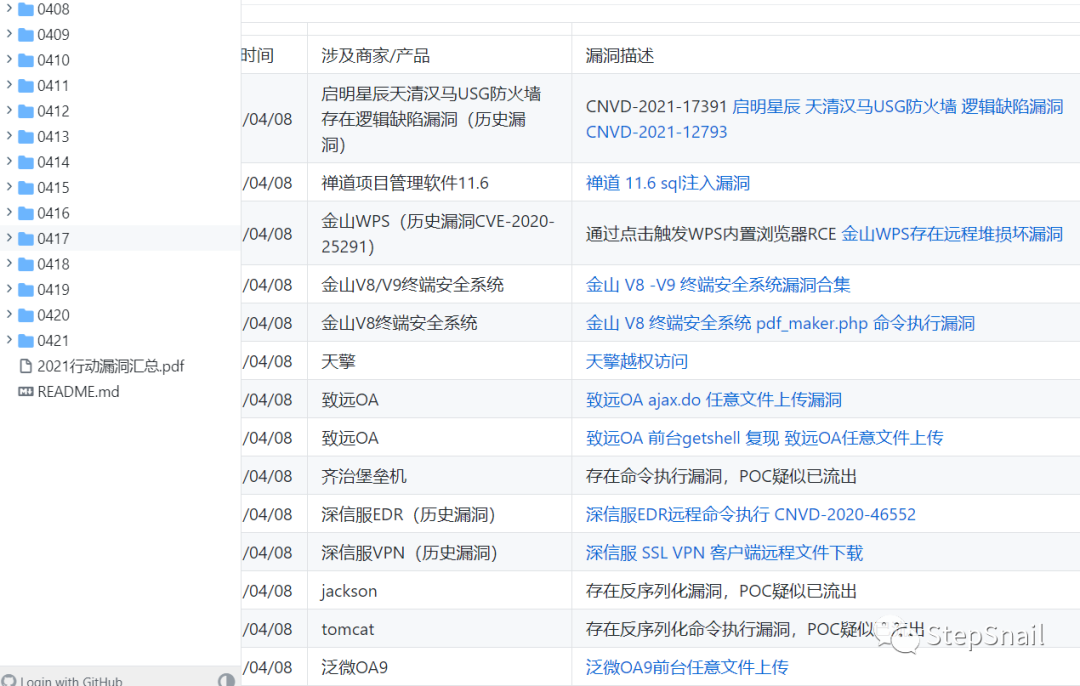Click the 0412 folder icon

click(26, 111)
